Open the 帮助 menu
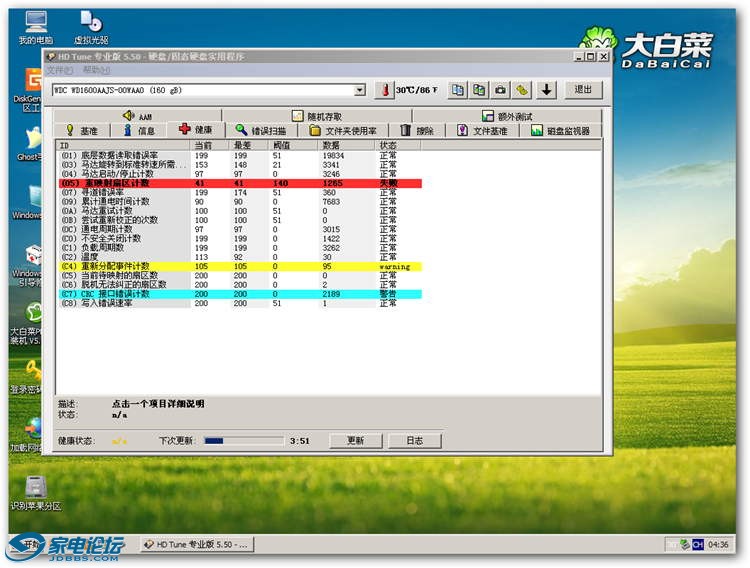The image size is (750, 568). click(x=96, y=70)
